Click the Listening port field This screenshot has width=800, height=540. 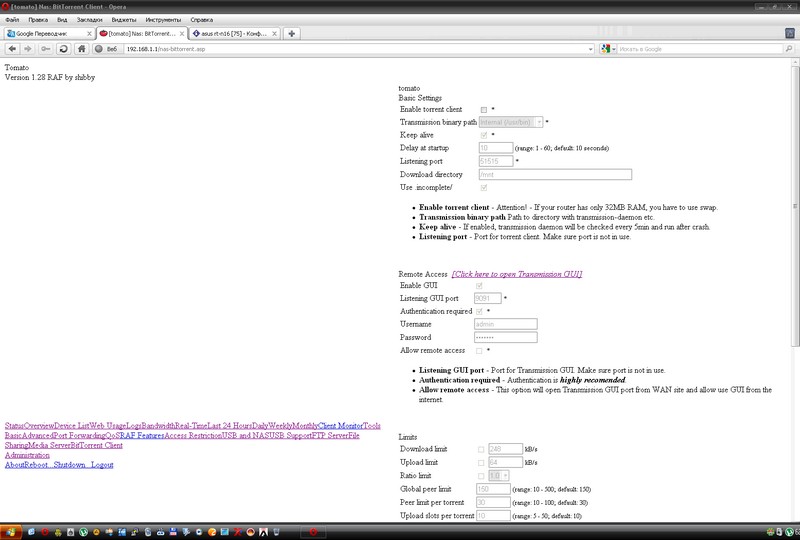click(x=496, y=161)
